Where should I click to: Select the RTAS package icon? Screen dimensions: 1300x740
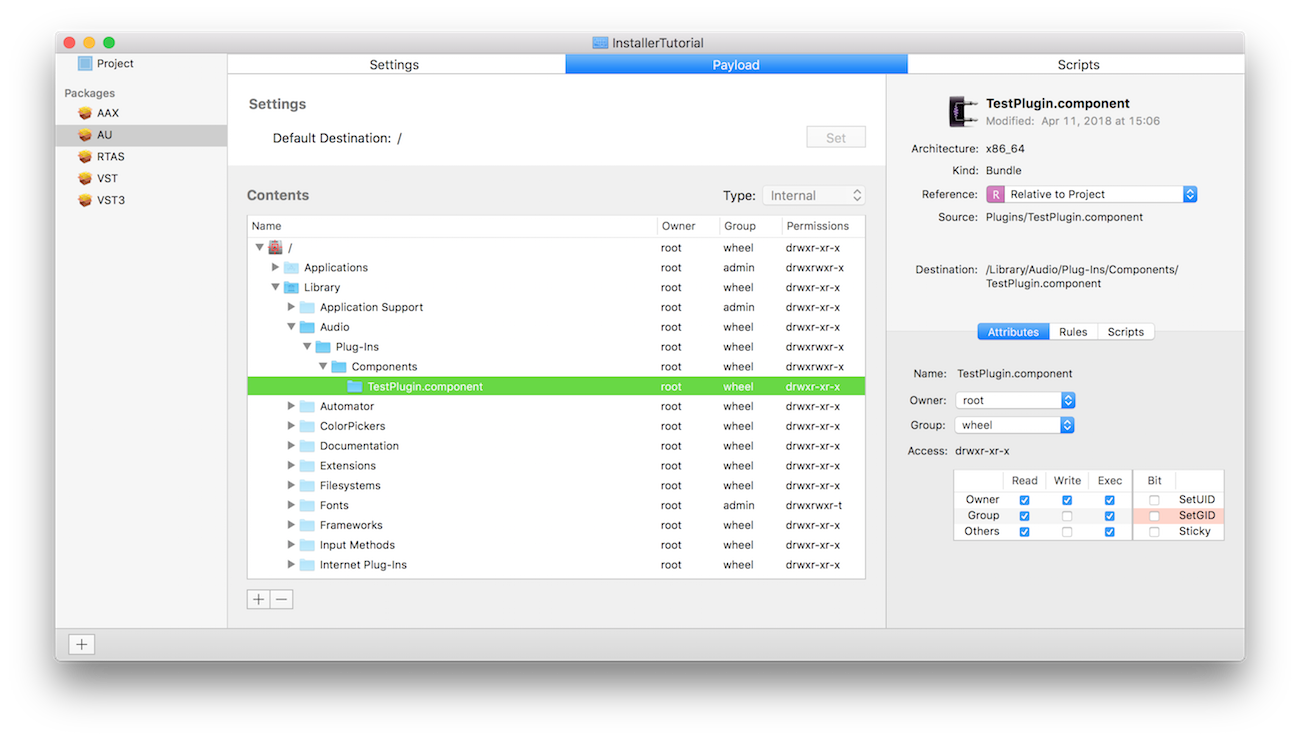[x=85, y=157]
